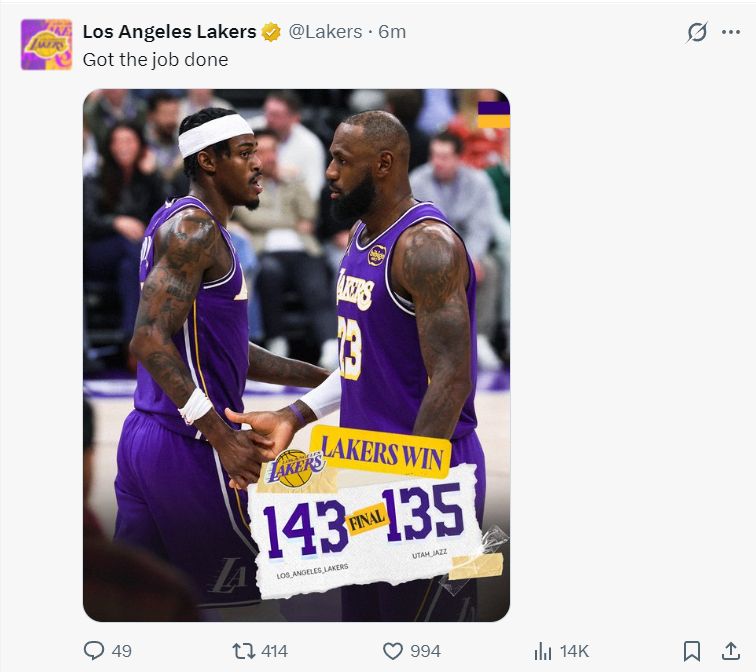
Task: Open the three-dot More options menu
Action: click(x=732, y=32)
